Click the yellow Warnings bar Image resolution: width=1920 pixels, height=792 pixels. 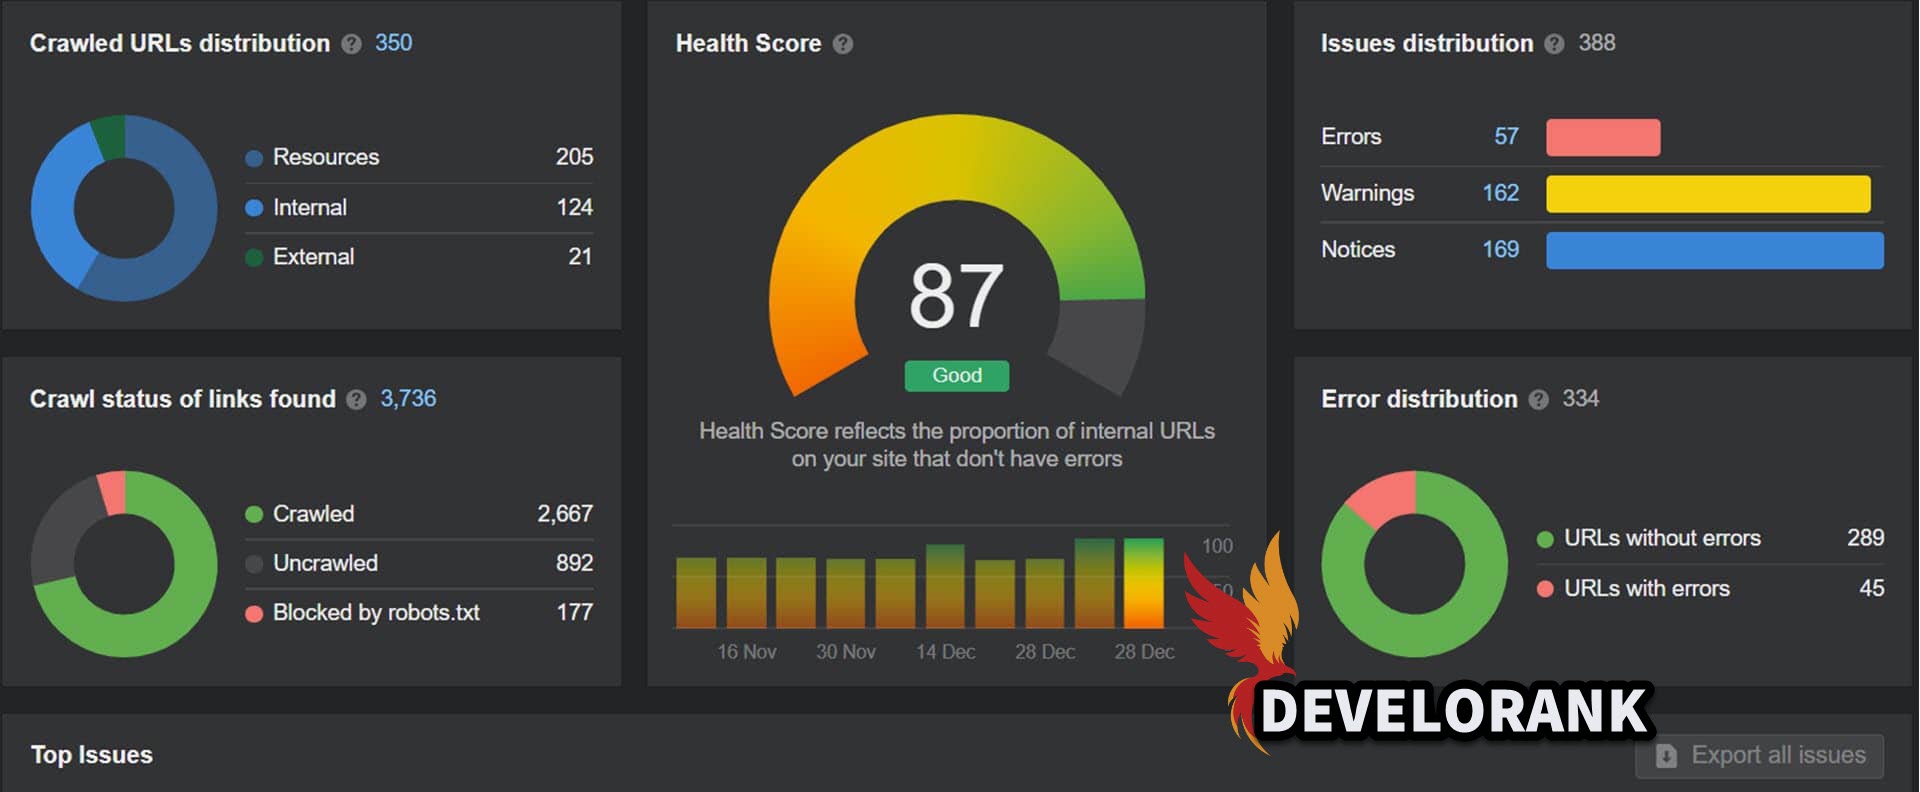[x=1708, y=194]
